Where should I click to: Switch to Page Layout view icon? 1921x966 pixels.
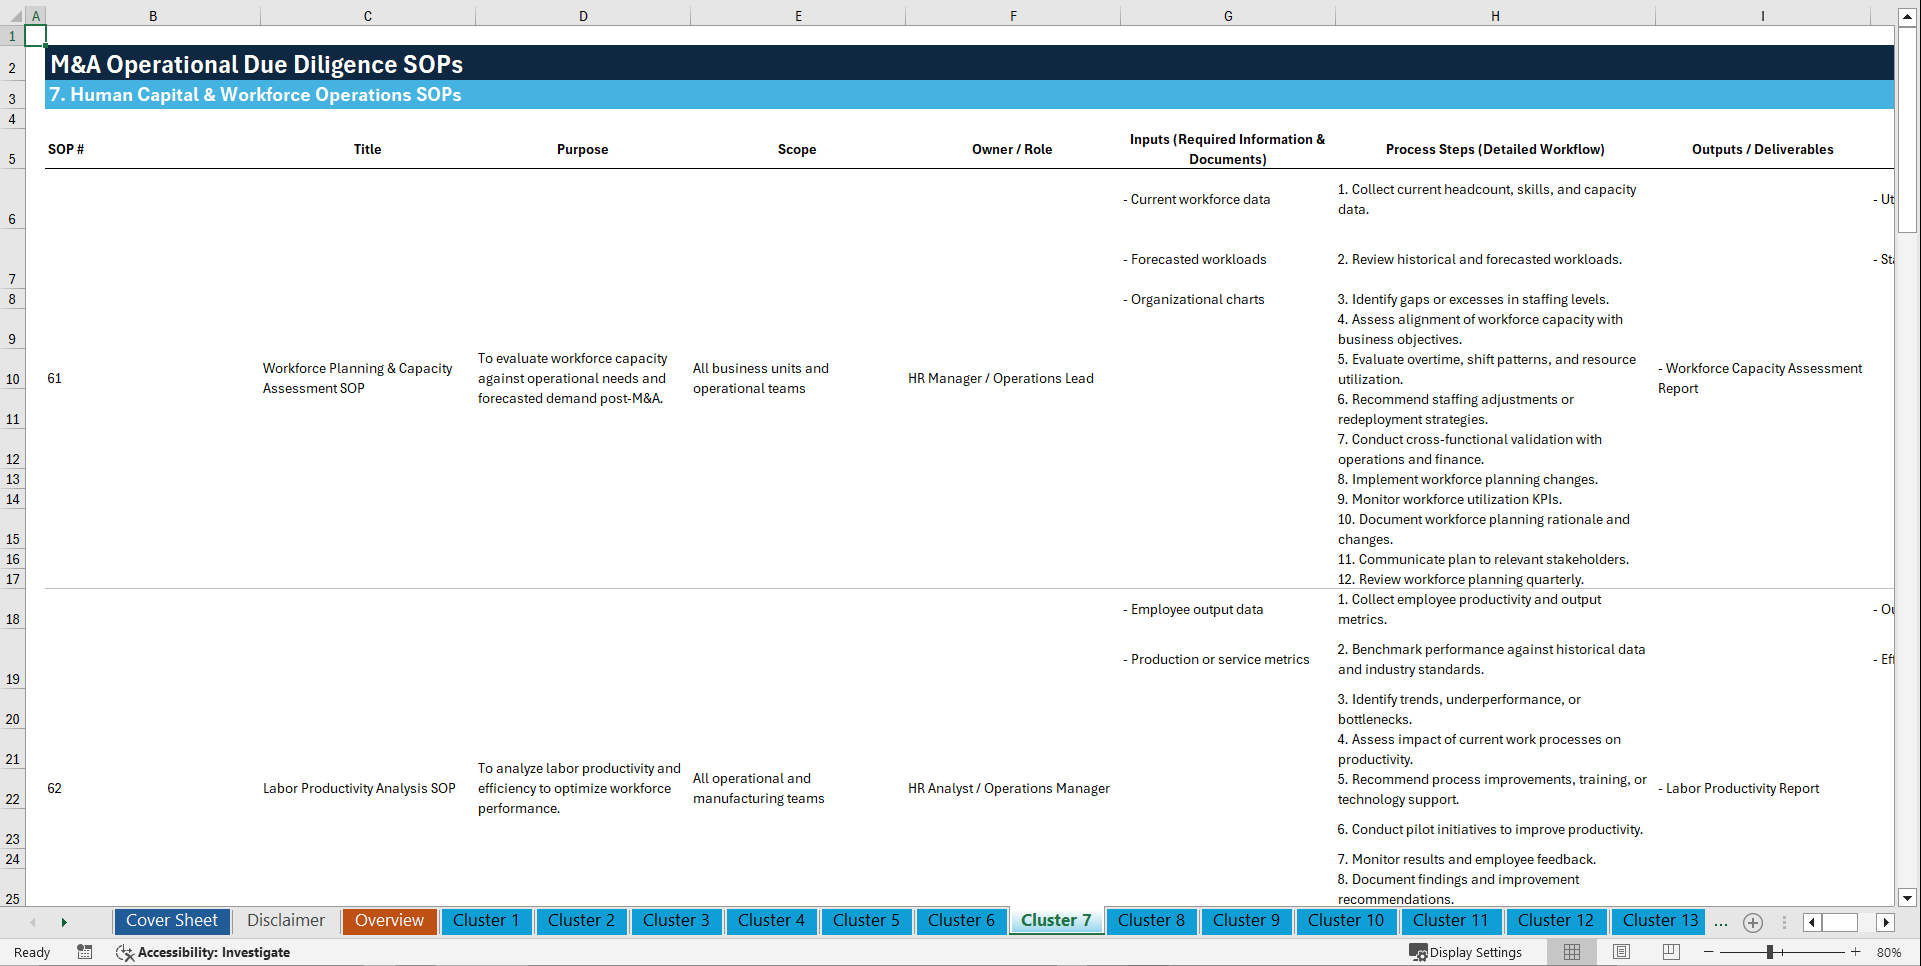coord(1620,952)
